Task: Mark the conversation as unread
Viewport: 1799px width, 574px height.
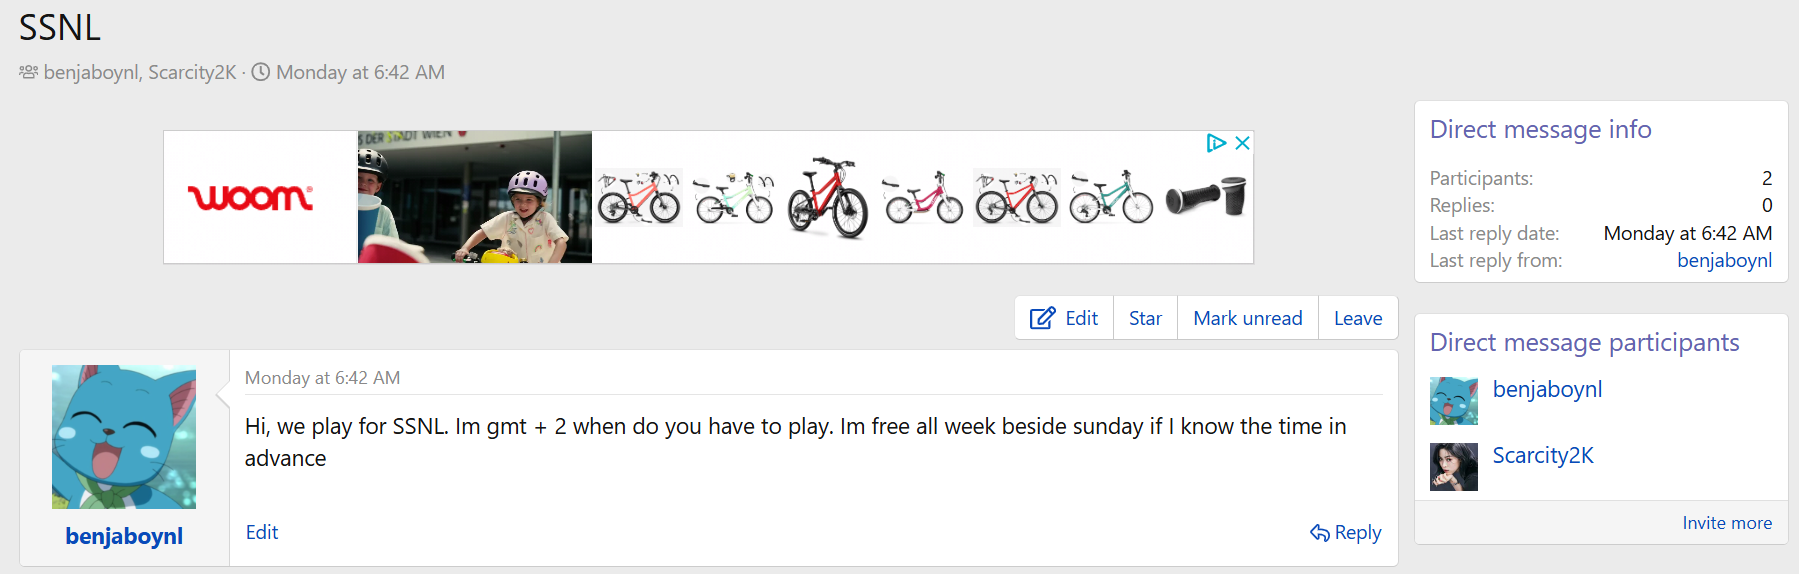Action: pyautogui.click(x=1247, y=318)
